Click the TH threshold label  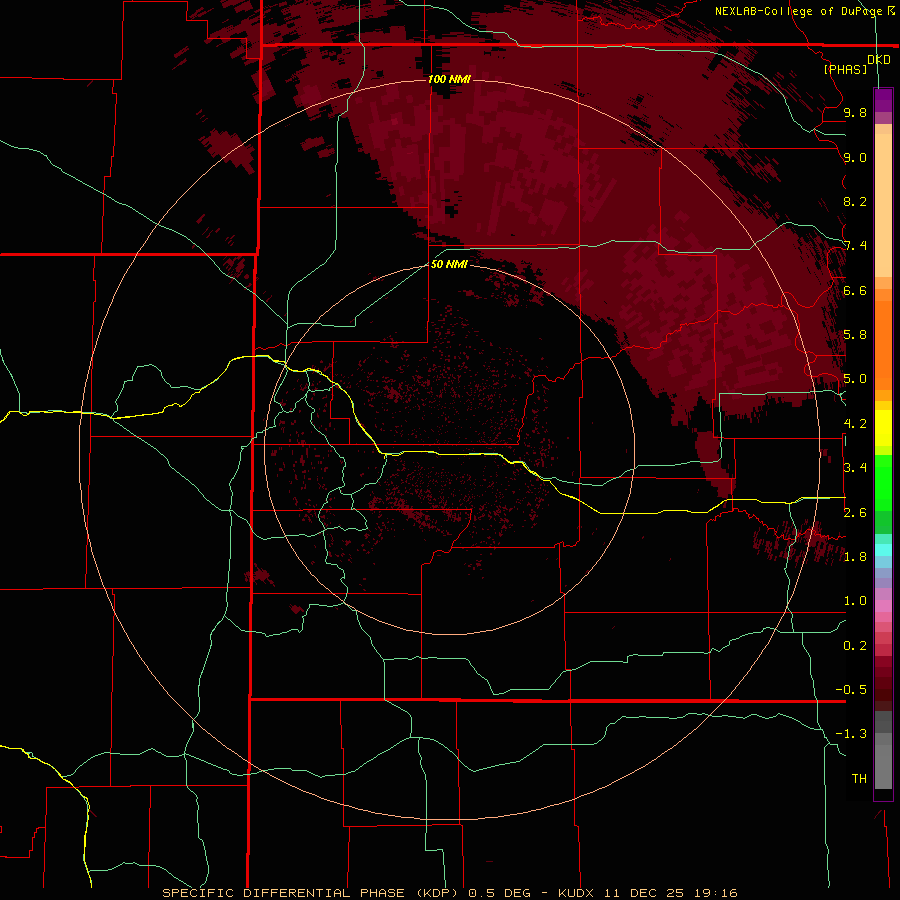(x=859, y=779)
